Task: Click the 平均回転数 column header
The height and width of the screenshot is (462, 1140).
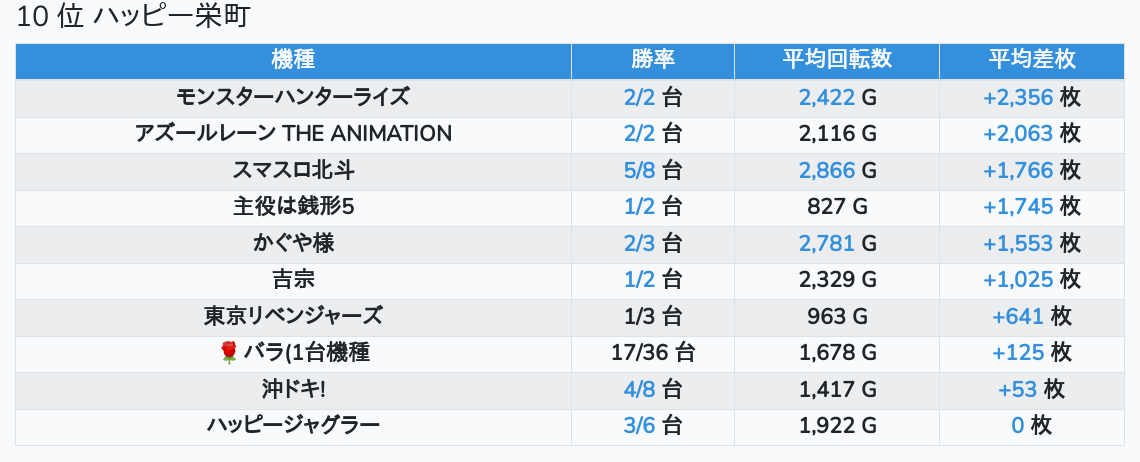Action: pos(836,60)
